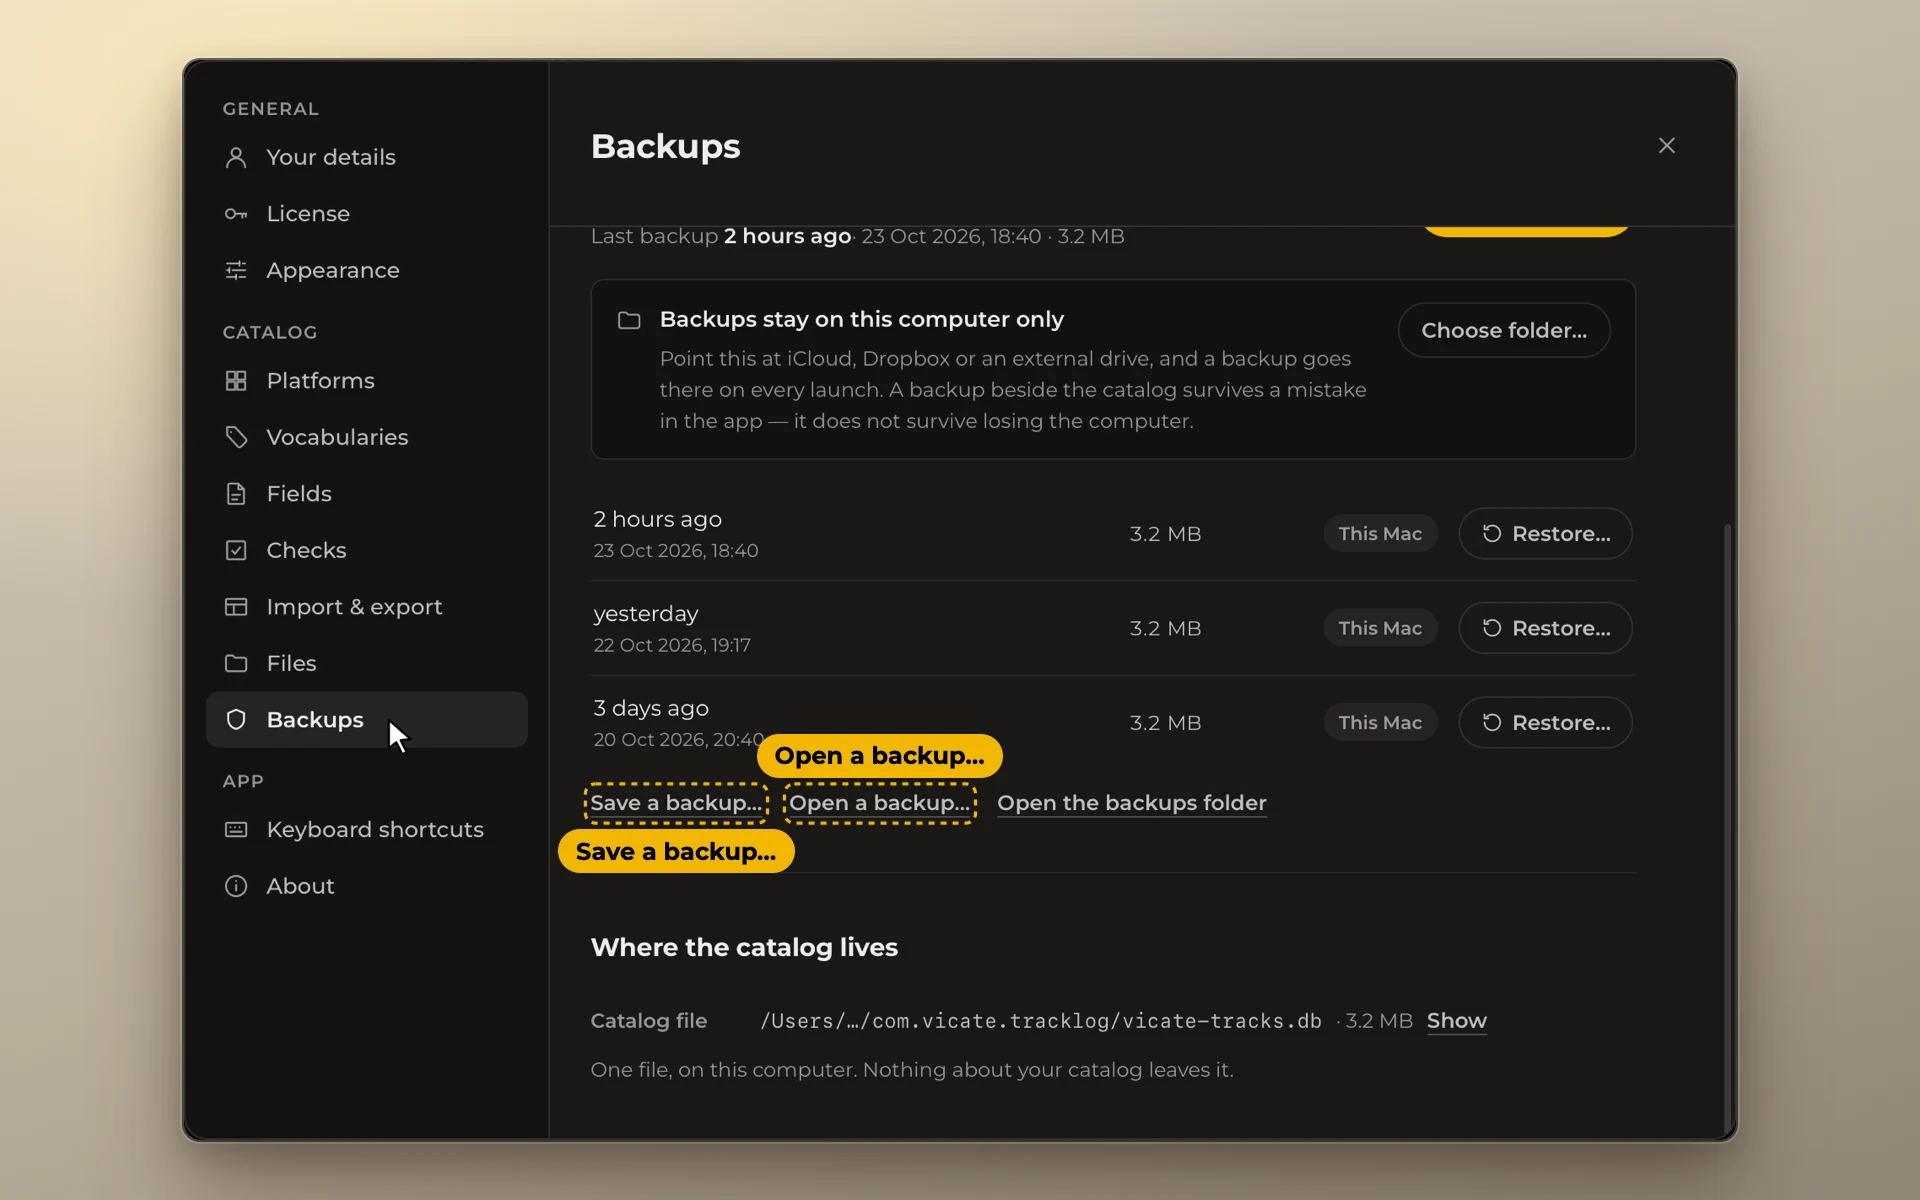1920x1200 pixels.
Task: Restore yesterday's backup
Action: (1545, 628)
